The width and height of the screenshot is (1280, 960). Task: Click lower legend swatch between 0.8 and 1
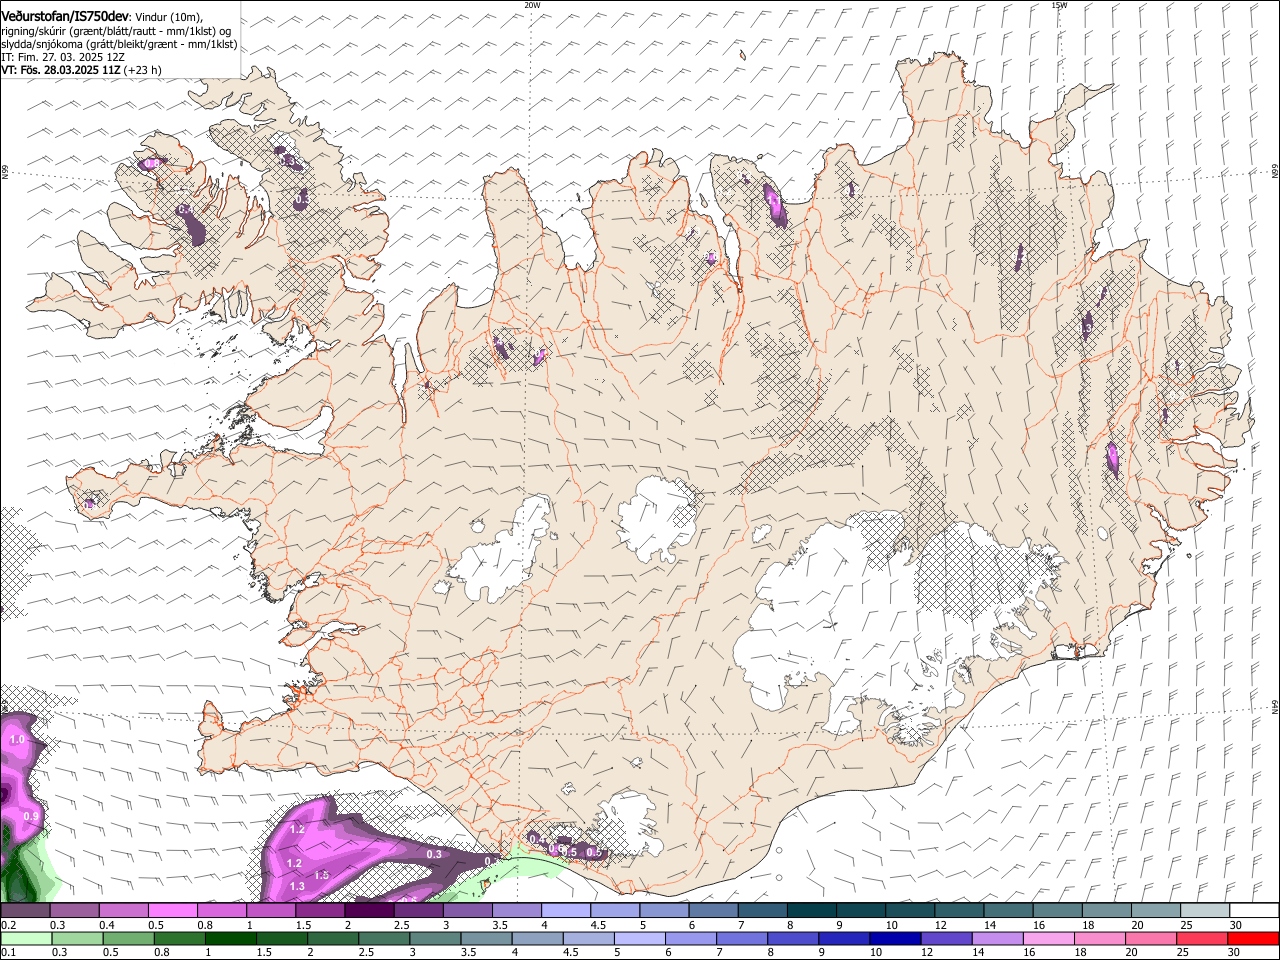point(179,938)
